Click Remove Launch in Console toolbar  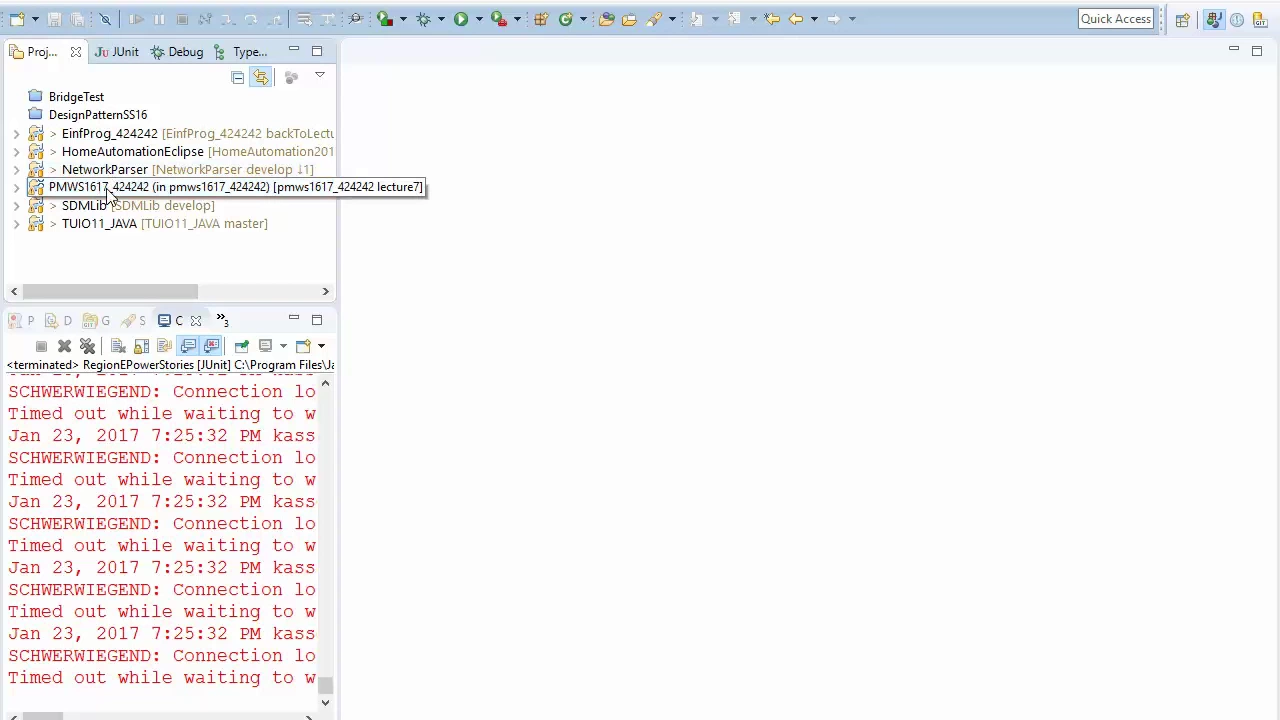pyautogui.click(x=64, y=346)
